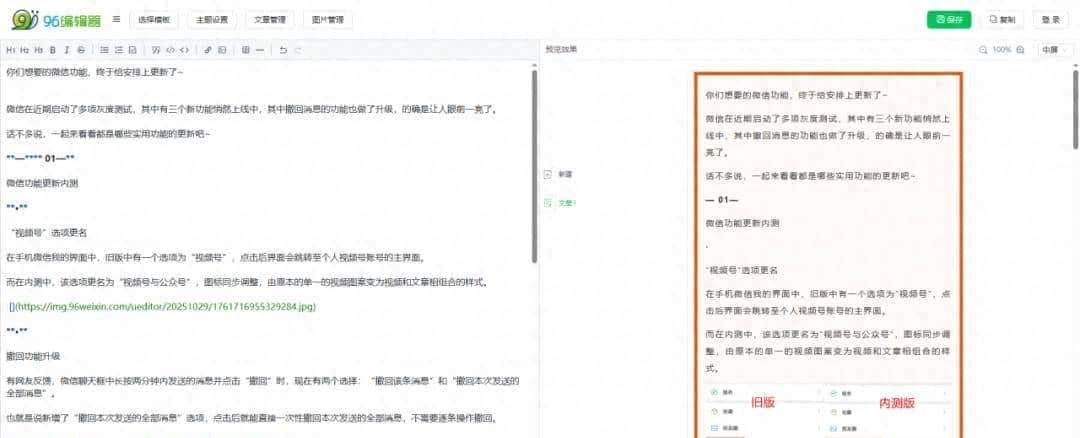Click the 登录 login button
The image size is (1080, 438).
1050,20
